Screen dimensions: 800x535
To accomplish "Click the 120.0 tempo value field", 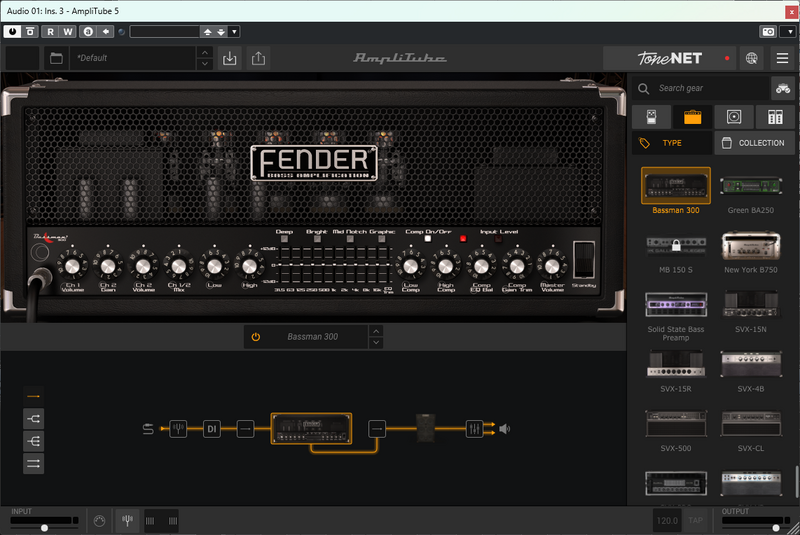I will [667, 520].
